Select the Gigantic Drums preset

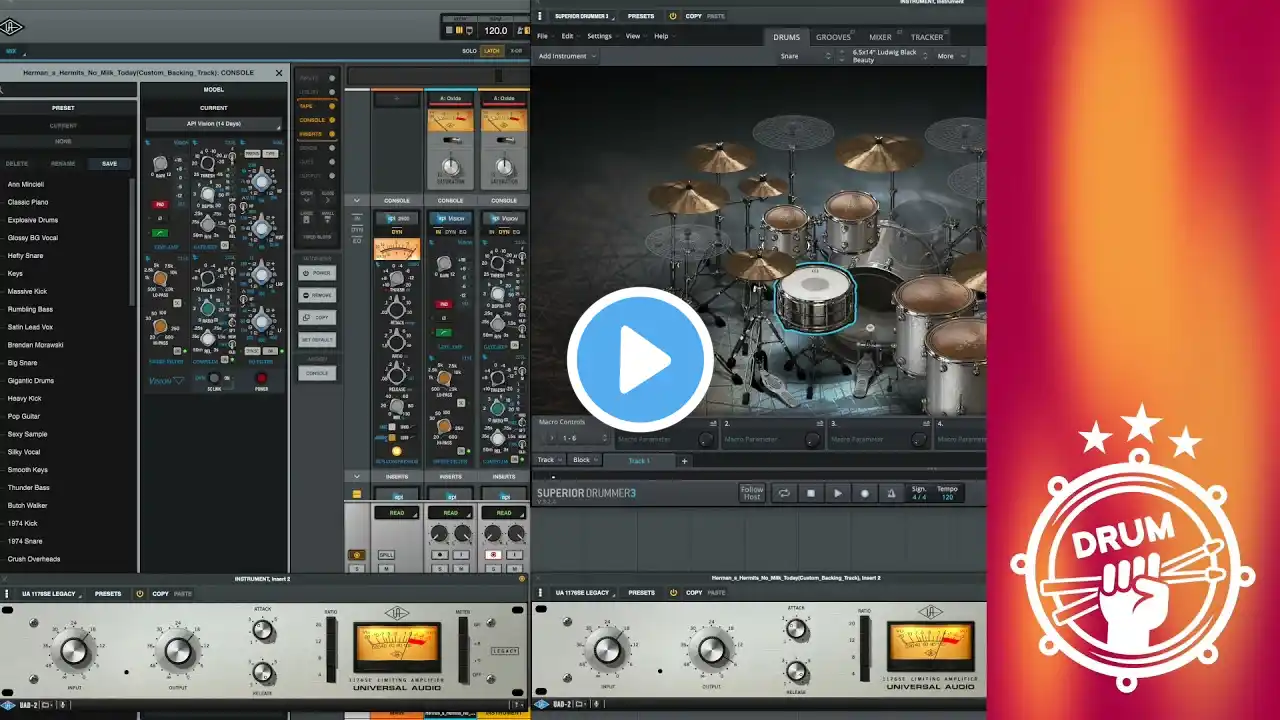coord(31,380)
